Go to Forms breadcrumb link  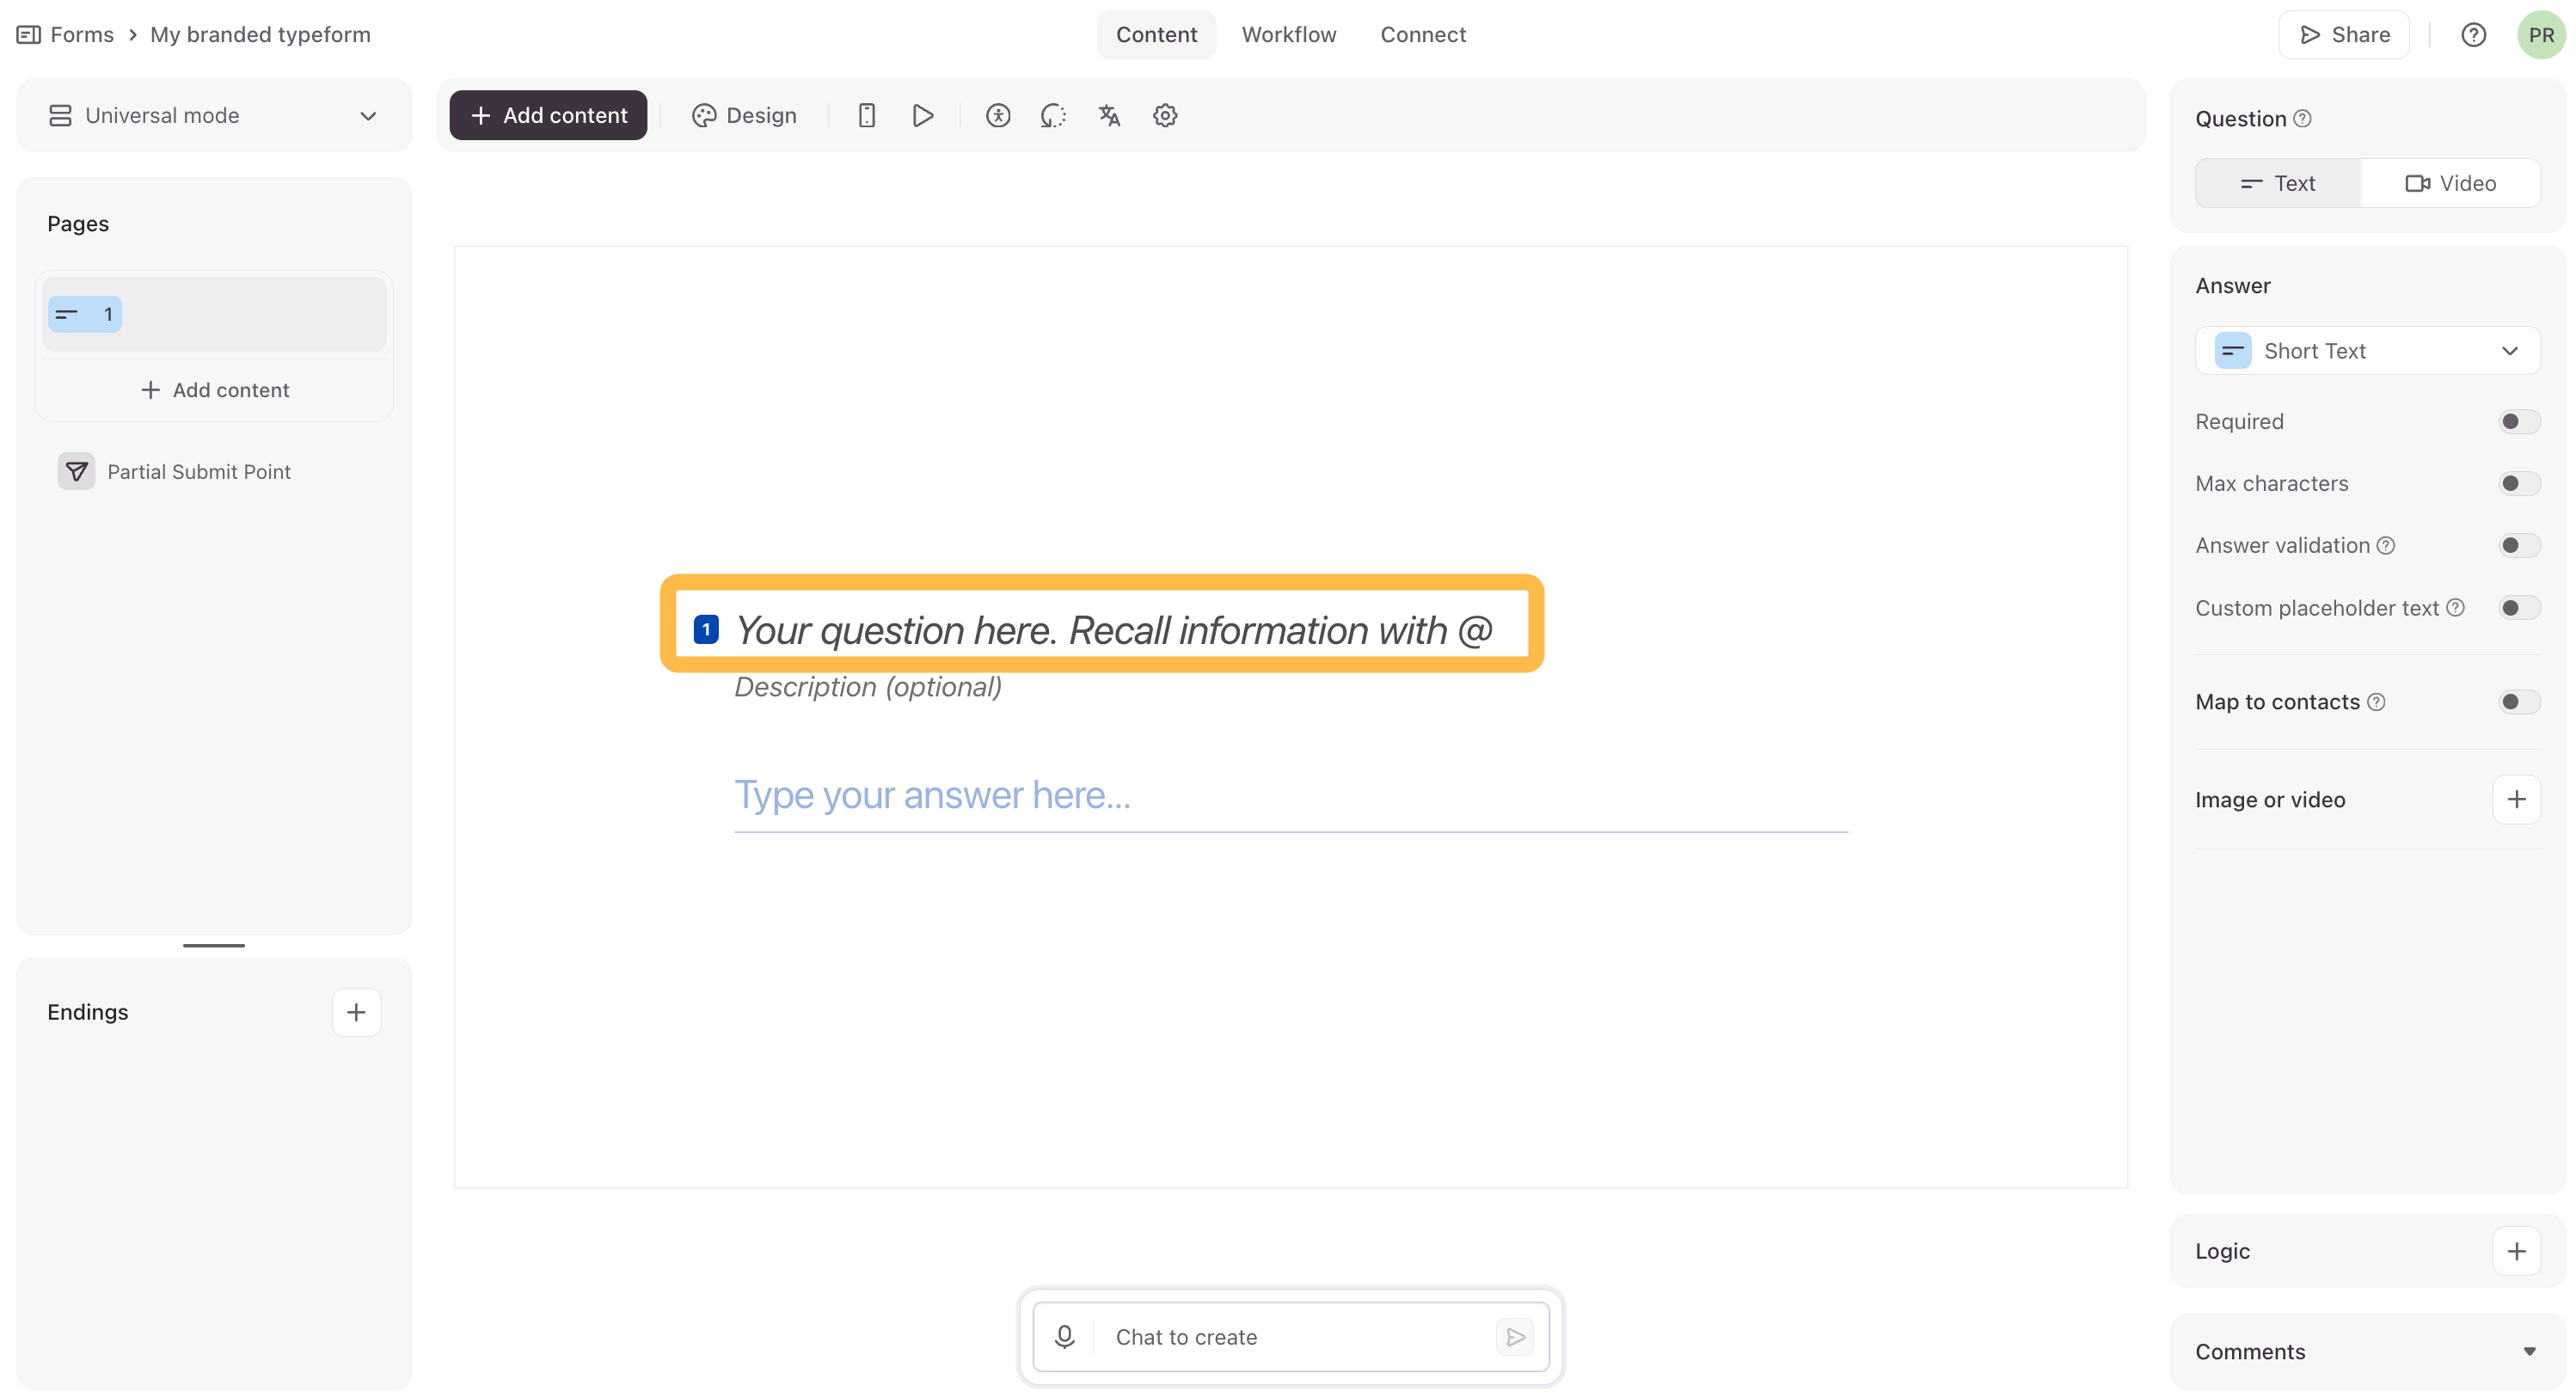click(82, 35)
